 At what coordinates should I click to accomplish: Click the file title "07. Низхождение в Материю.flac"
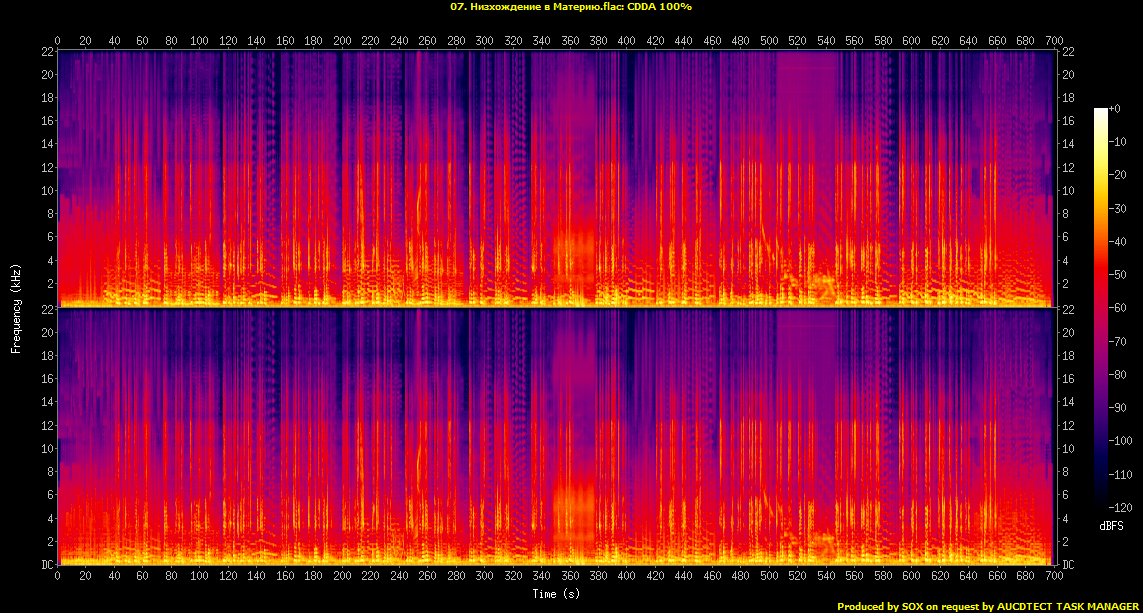point(535,7)
